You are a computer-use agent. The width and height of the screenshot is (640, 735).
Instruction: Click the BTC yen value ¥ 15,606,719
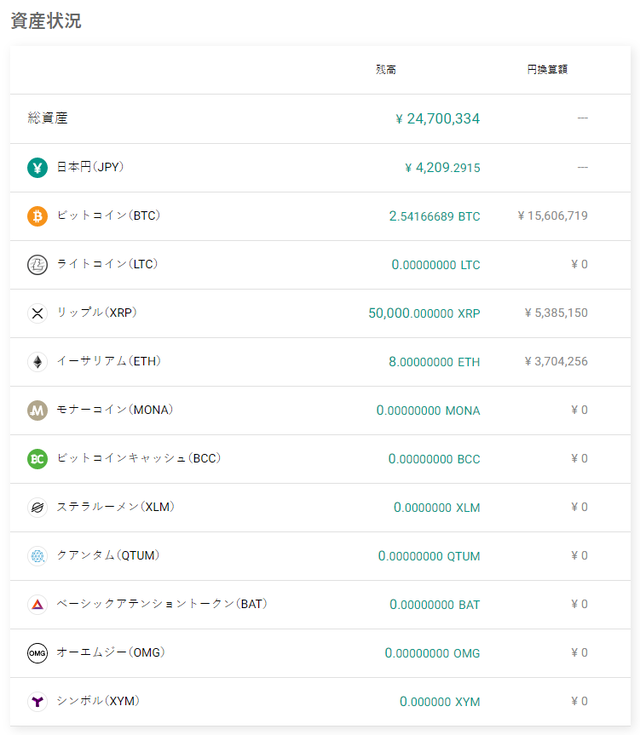pos(553,216)
